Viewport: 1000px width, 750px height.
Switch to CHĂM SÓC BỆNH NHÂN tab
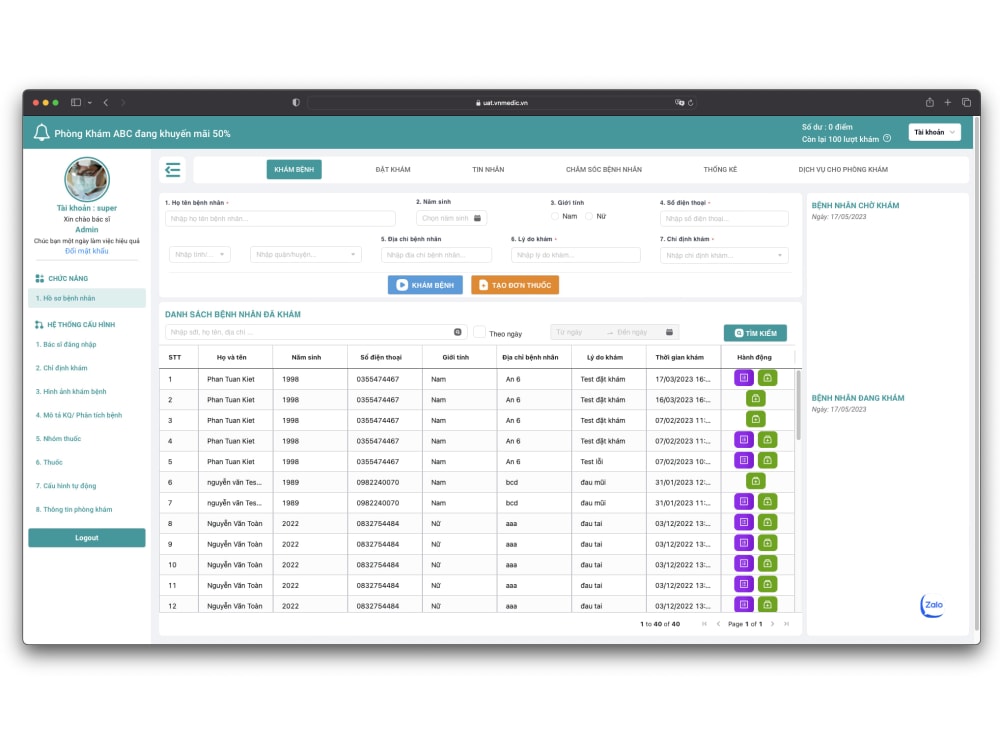click(603, 170)
